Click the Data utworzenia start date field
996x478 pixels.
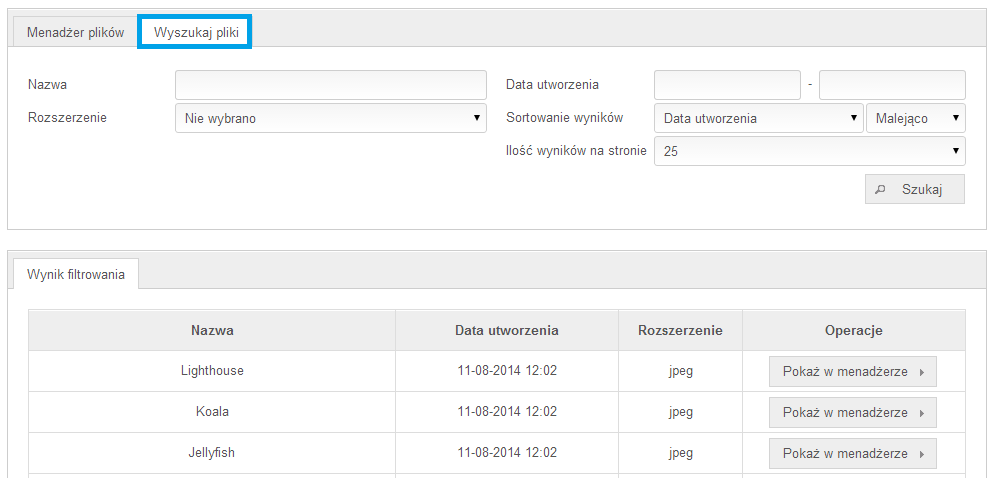727,85
